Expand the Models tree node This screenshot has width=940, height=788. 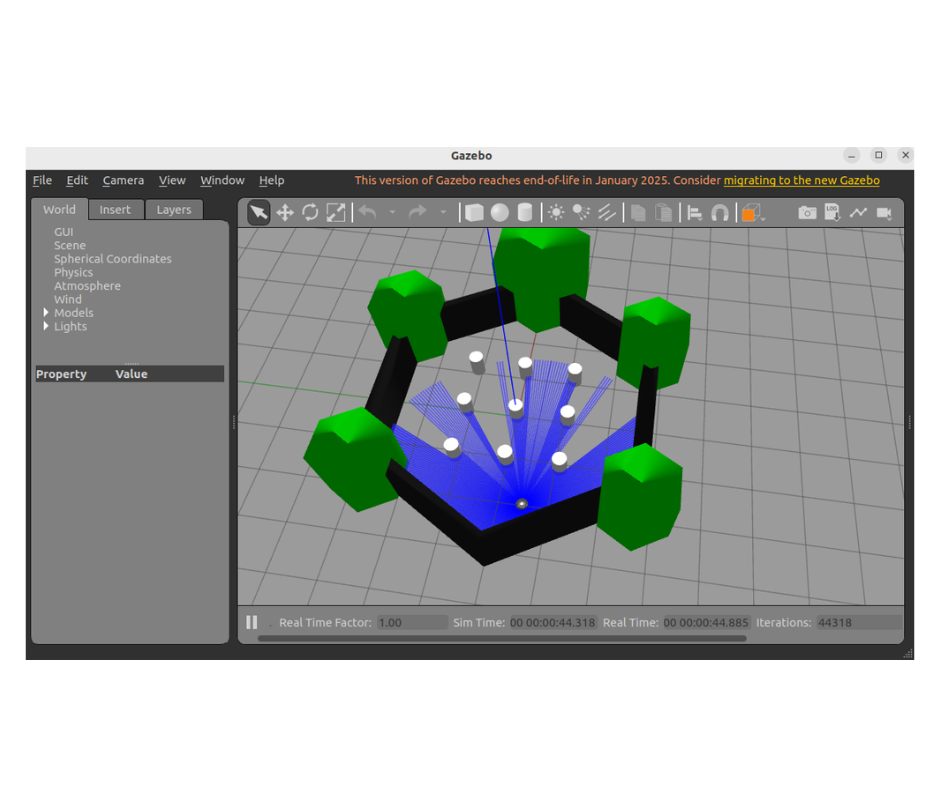point(46,313)
